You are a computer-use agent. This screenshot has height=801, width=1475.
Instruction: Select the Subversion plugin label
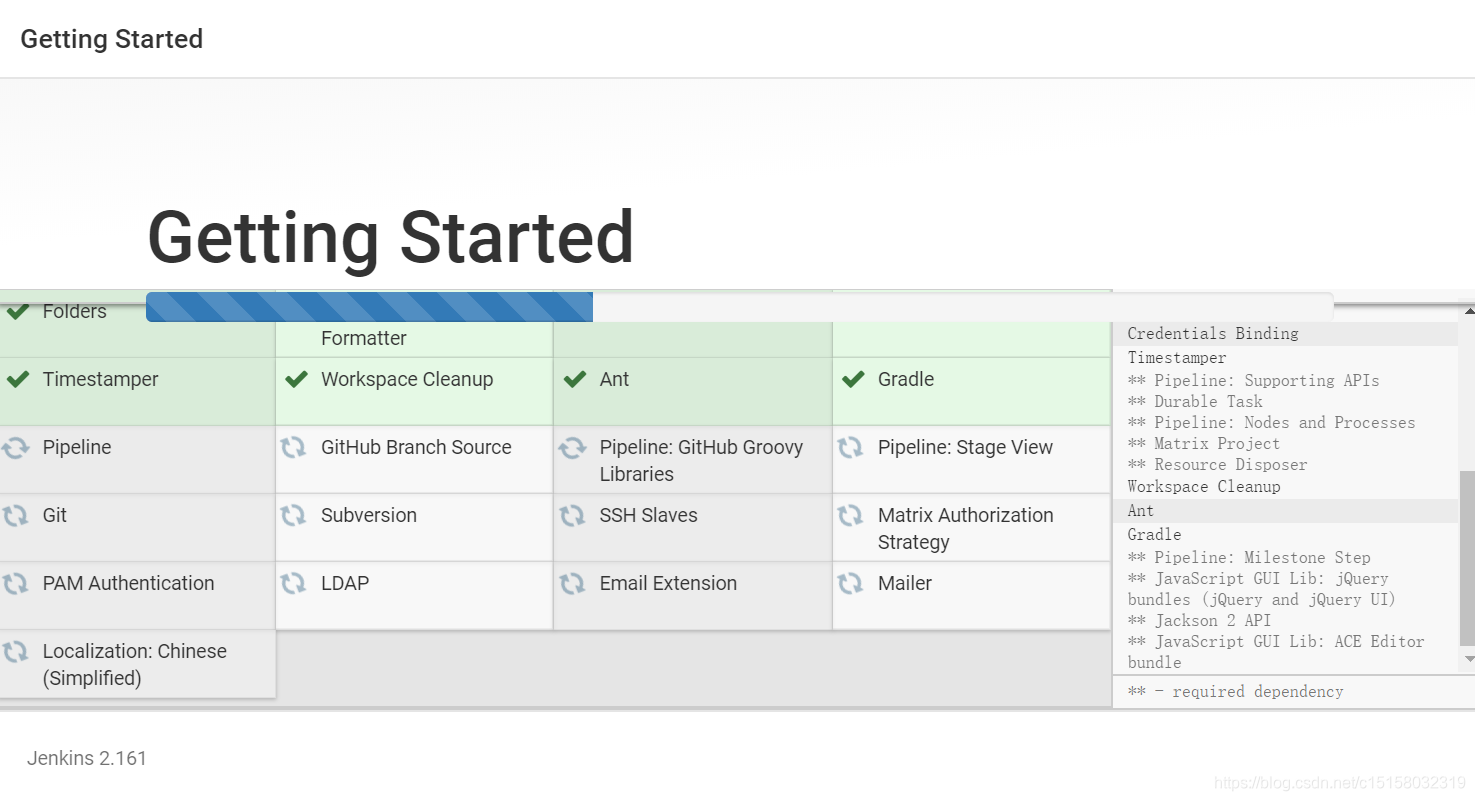tap(369, 516)
